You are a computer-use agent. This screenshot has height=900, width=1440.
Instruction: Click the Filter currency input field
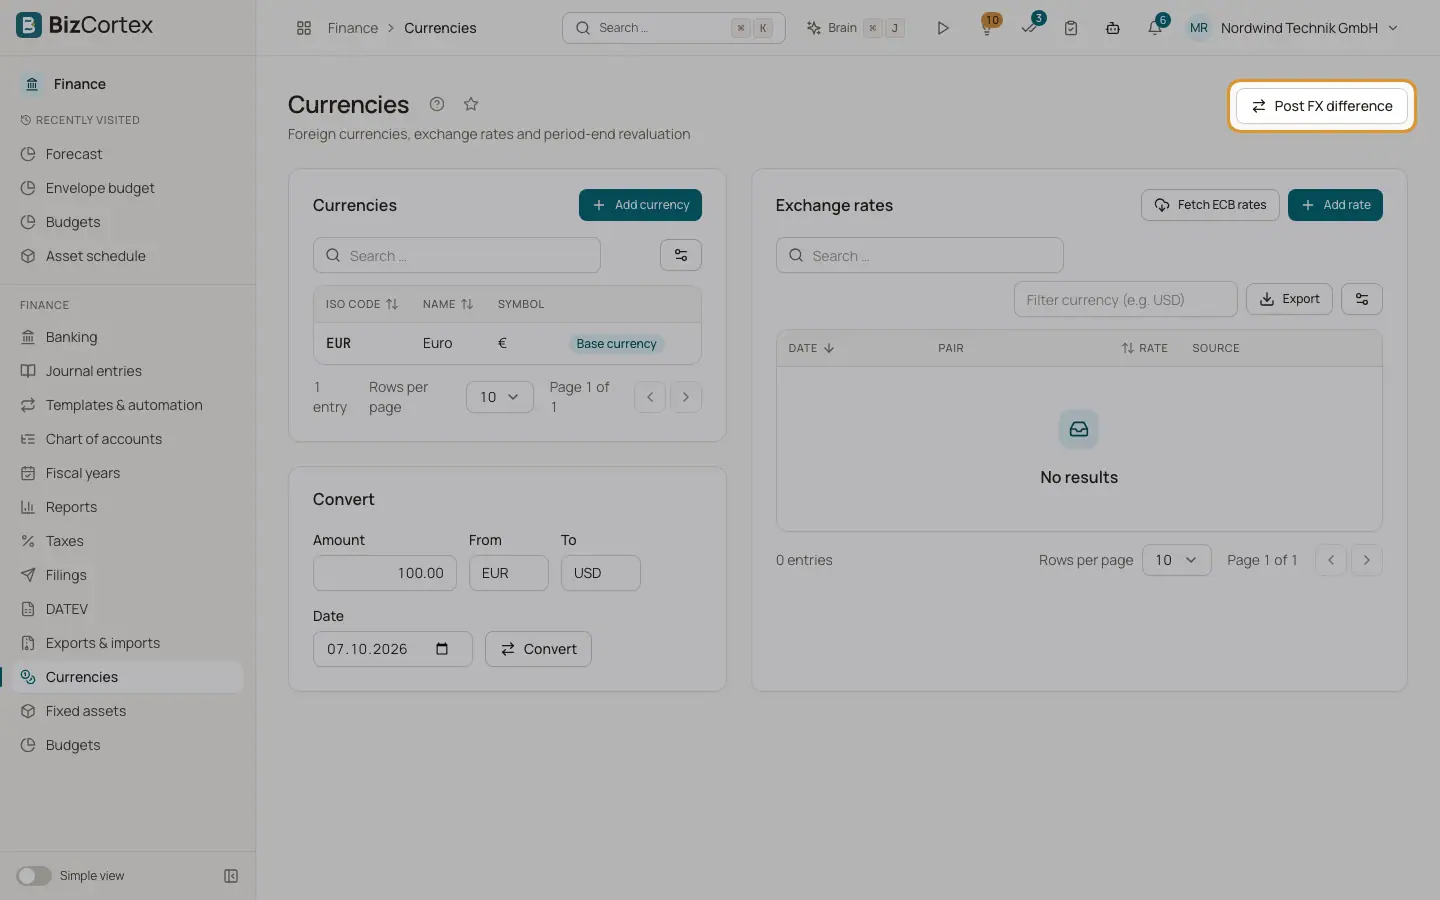[1126, 299]
